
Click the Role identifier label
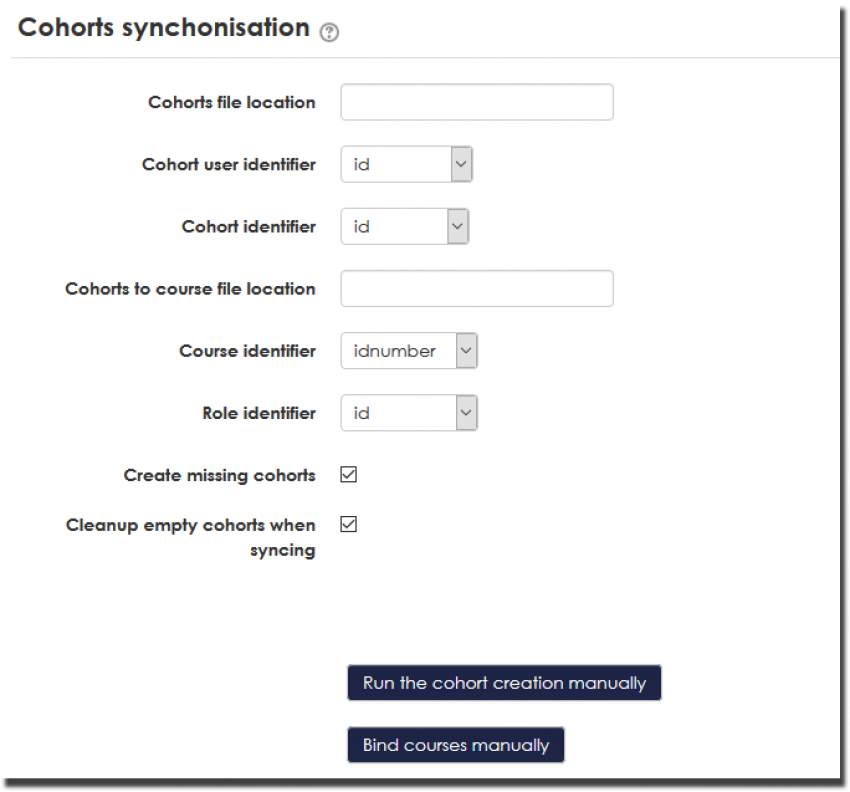pyautogui.click(x=259, y=413)
